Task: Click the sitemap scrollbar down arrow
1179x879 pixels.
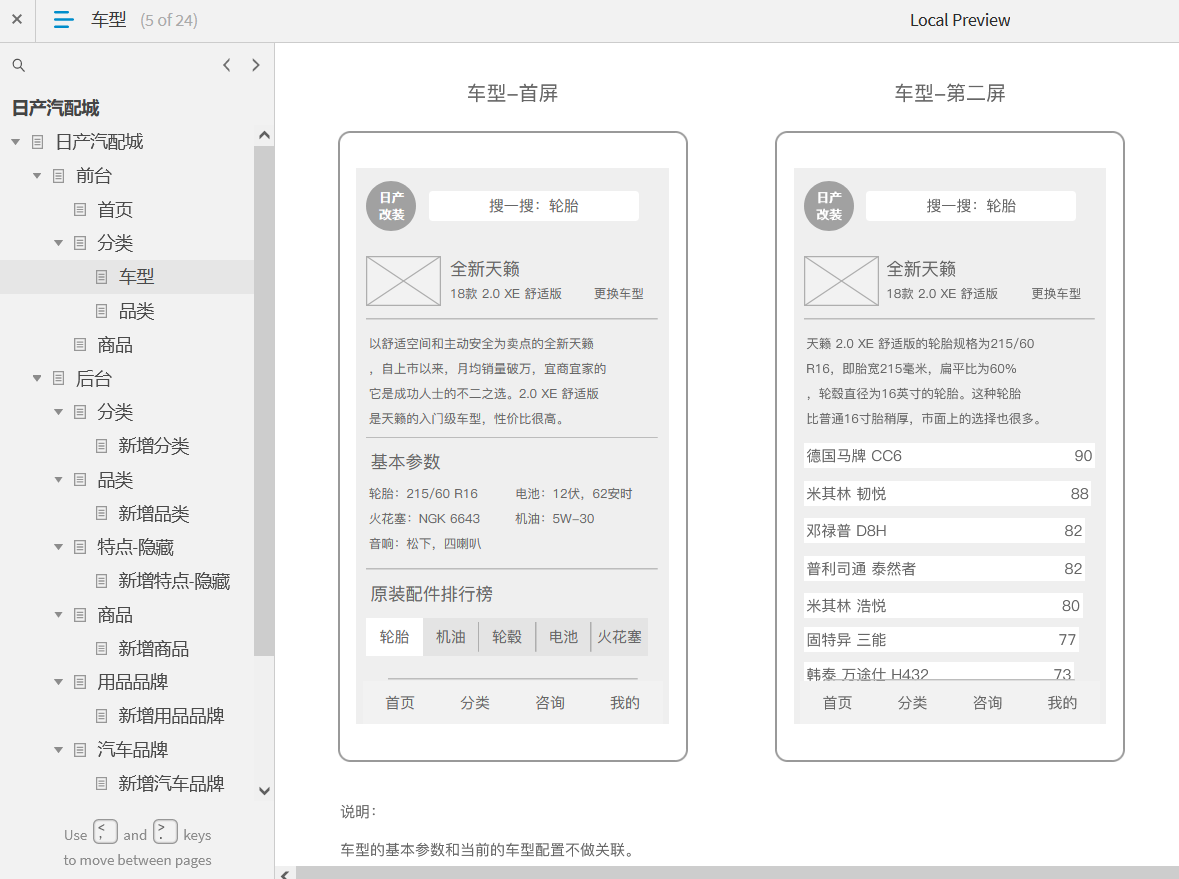Action: point(264,791)
